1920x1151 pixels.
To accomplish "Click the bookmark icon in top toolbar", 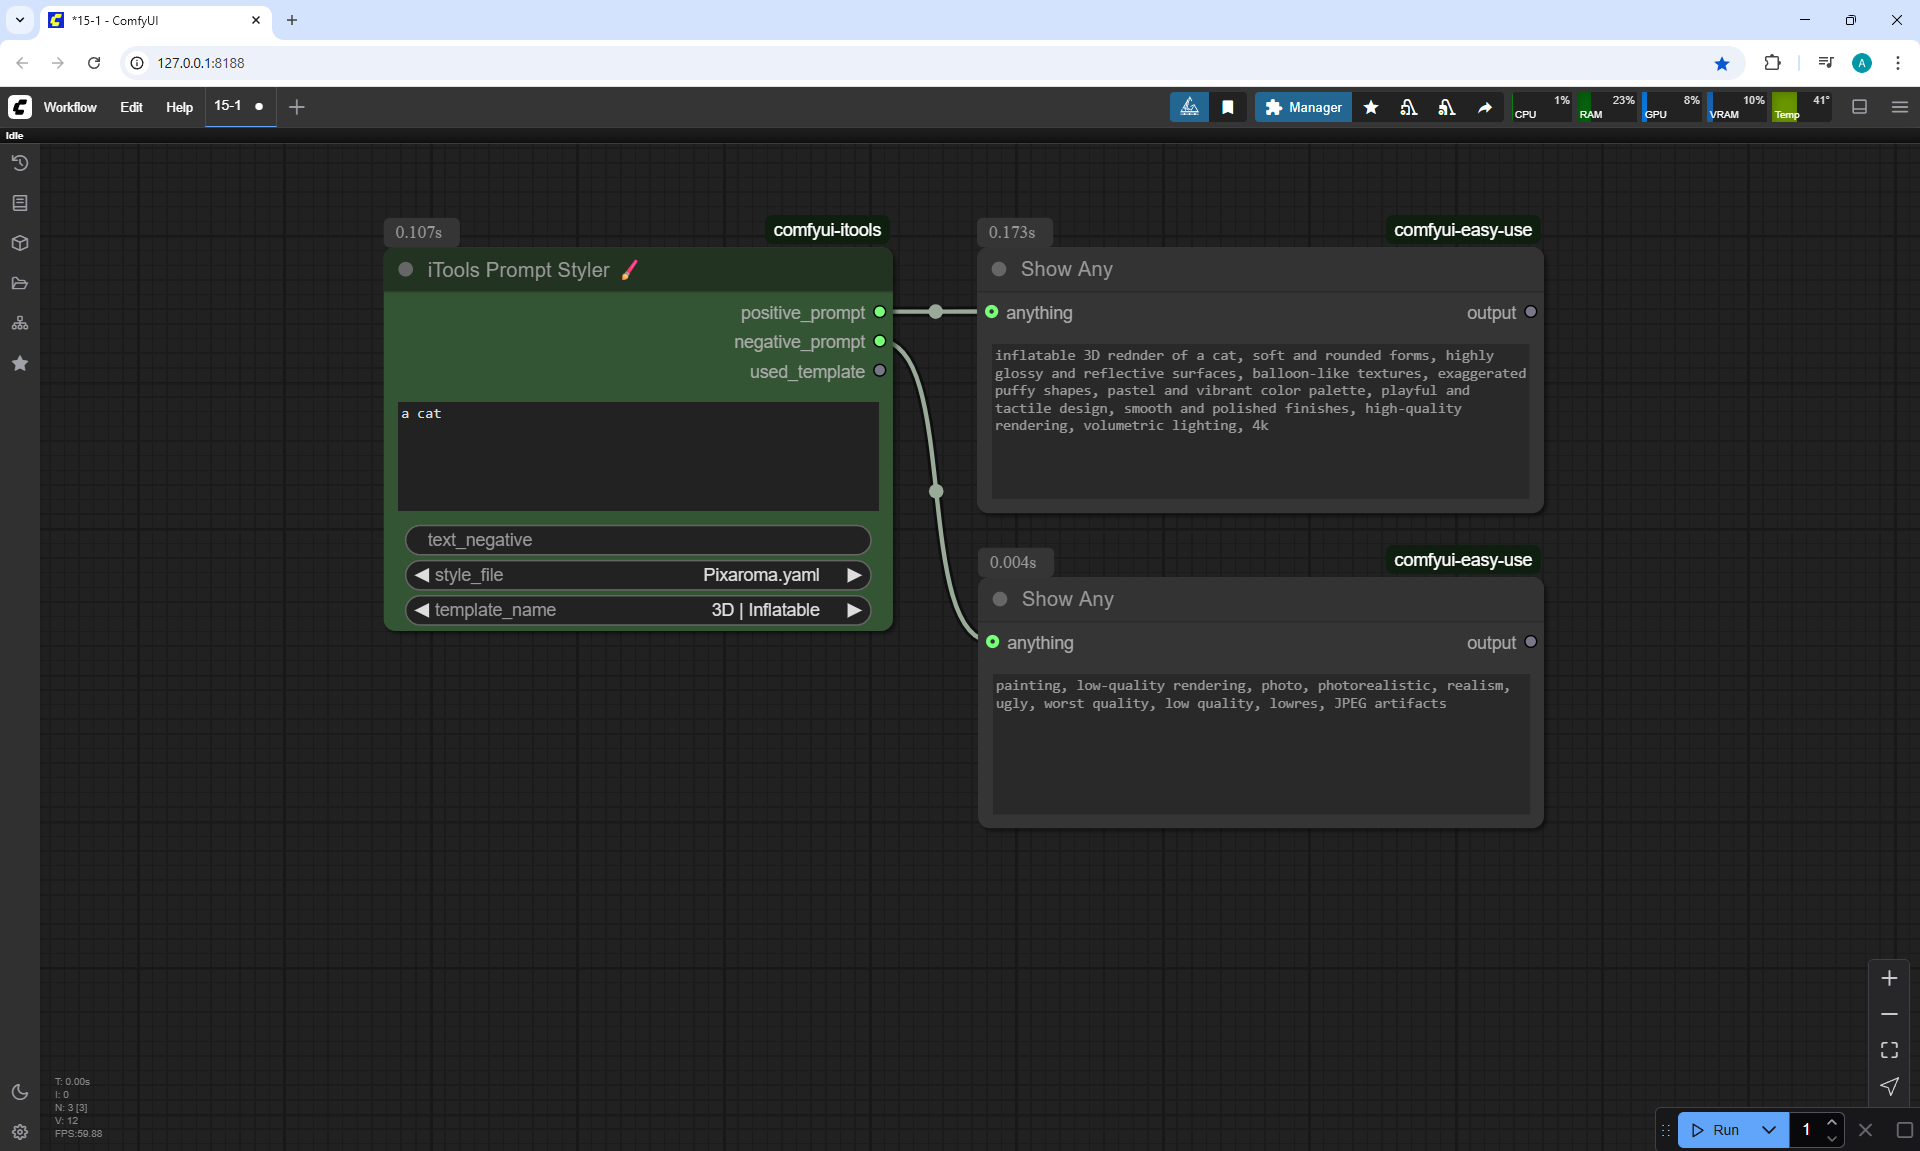I will (1228, 107).
